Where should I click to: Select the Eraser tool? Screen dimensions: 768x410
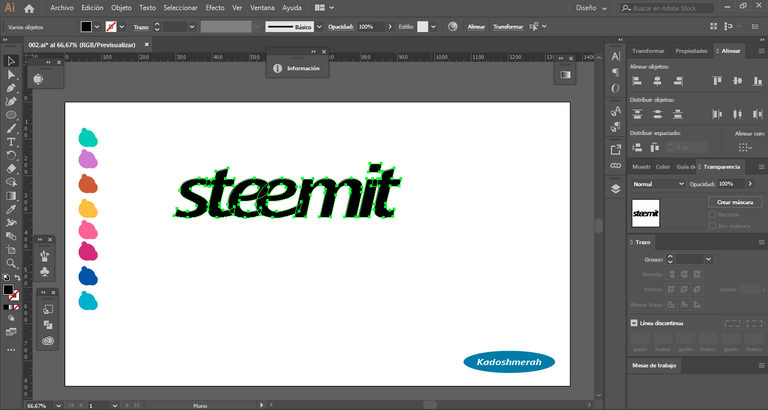pos(11,169)
